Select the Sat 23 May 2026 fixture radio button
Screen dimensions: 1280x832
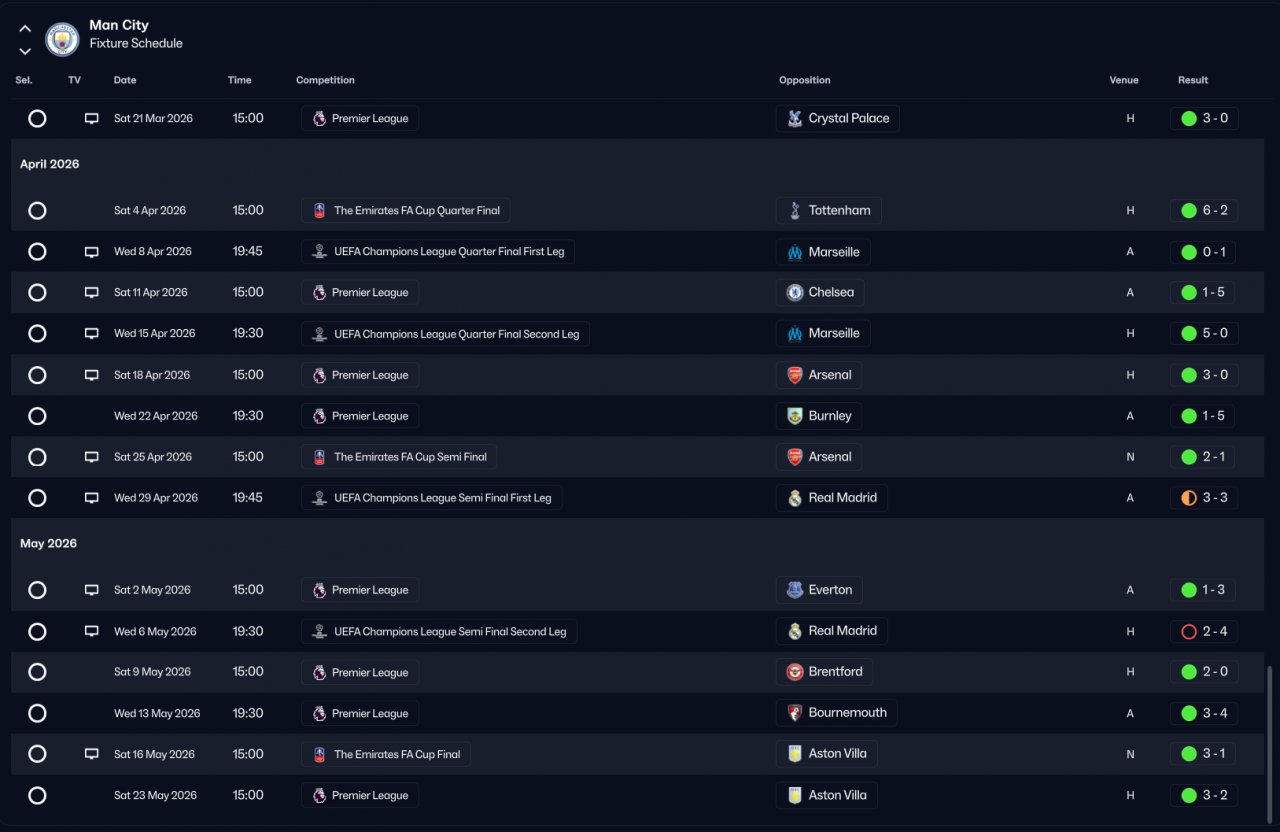point(37,795)
